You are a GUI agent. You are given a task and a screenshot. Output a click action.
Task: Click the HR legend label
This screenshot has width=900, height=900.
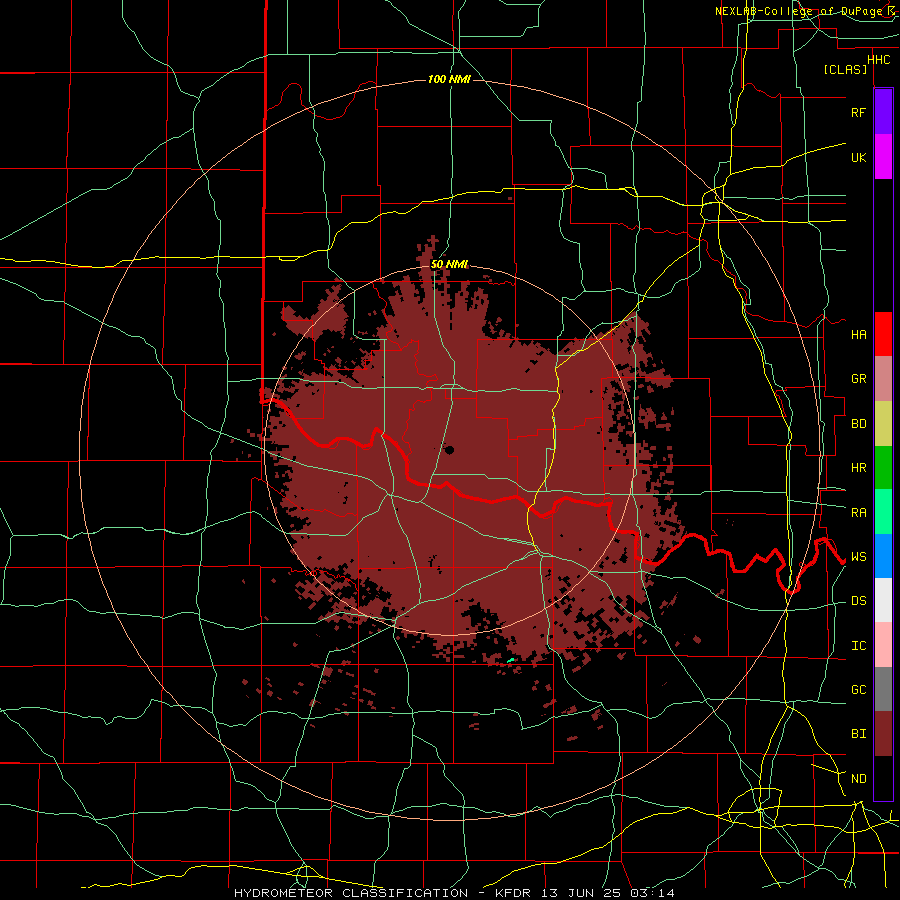coord(858,468)
